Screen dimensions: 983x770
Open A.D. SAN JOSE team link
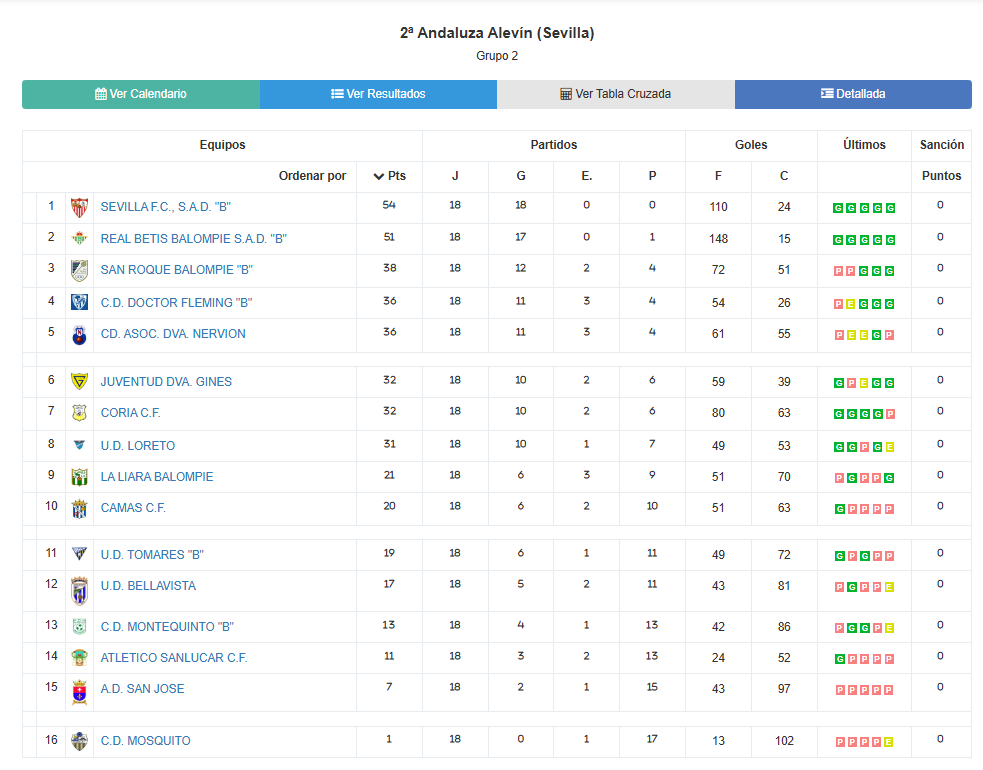click(x=142, y=688)
